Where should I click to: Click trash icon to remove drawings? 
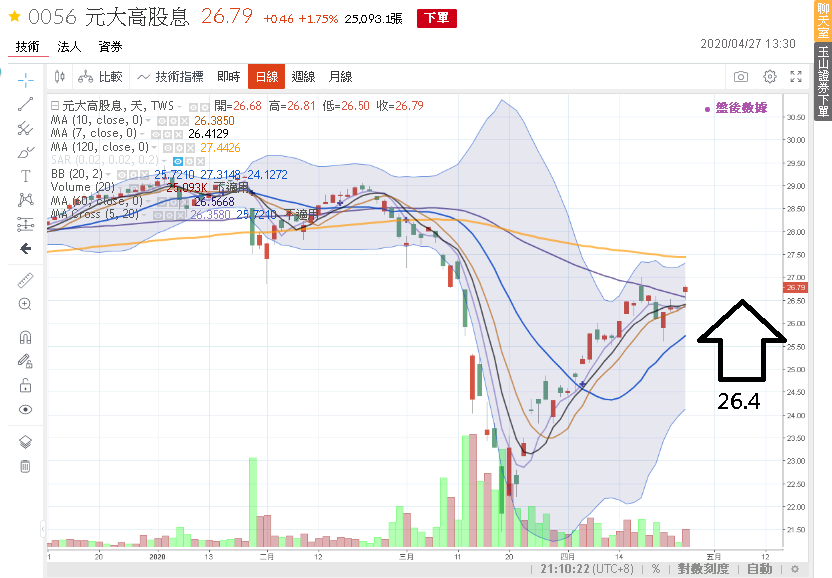click(x=25, y=467)
